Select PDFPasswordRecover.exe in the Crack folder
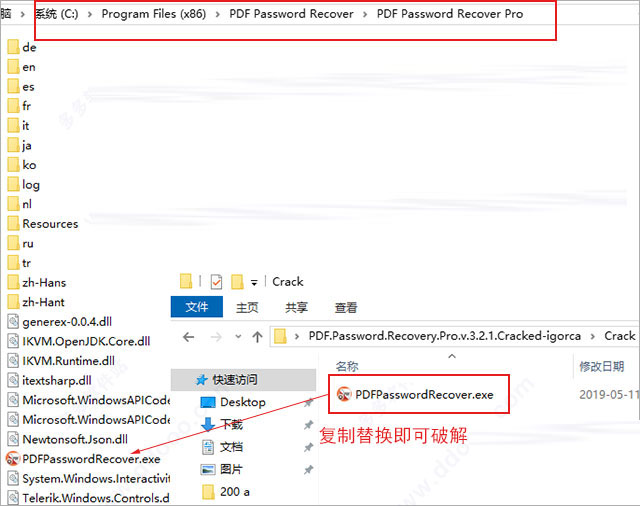This screenshot has height=506, width=640. tap(416, 394)
